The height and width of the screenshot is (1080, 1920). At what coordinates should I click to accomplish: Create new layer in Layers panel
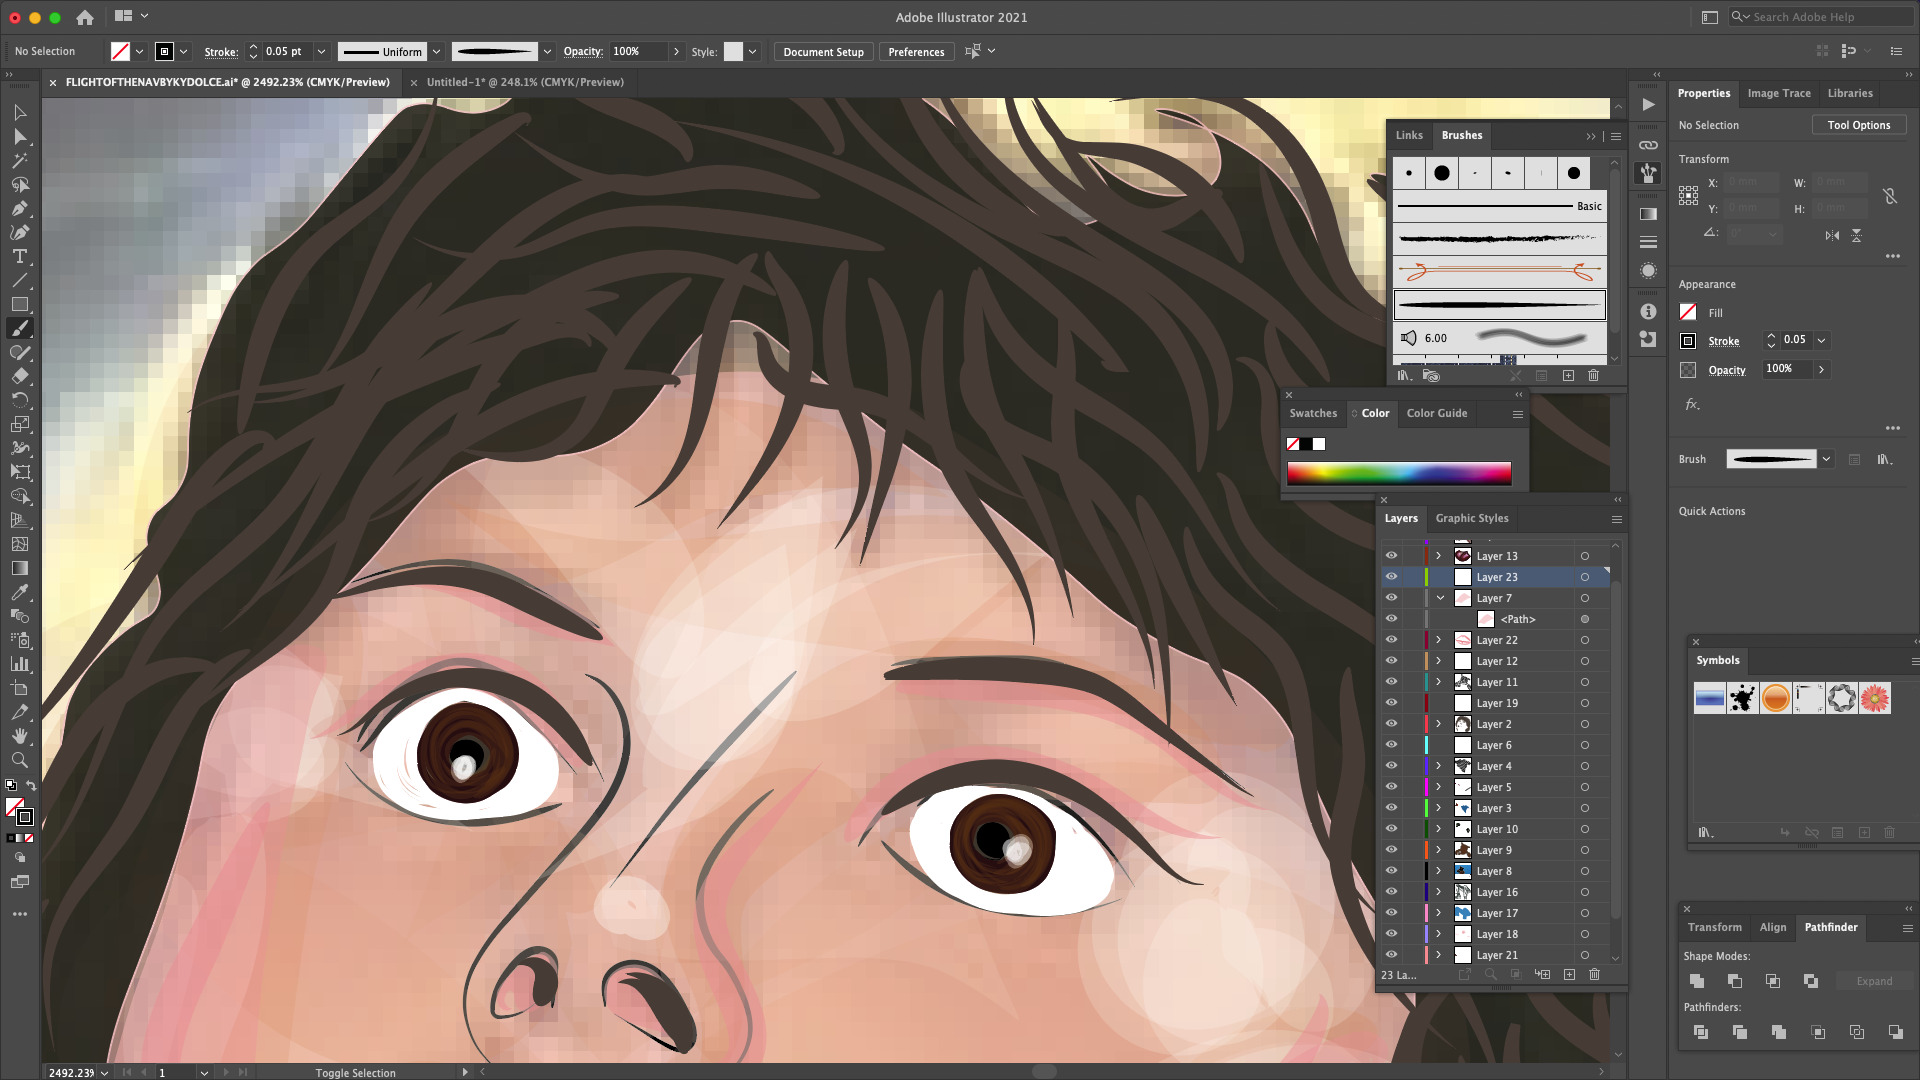coord(1569,975)
